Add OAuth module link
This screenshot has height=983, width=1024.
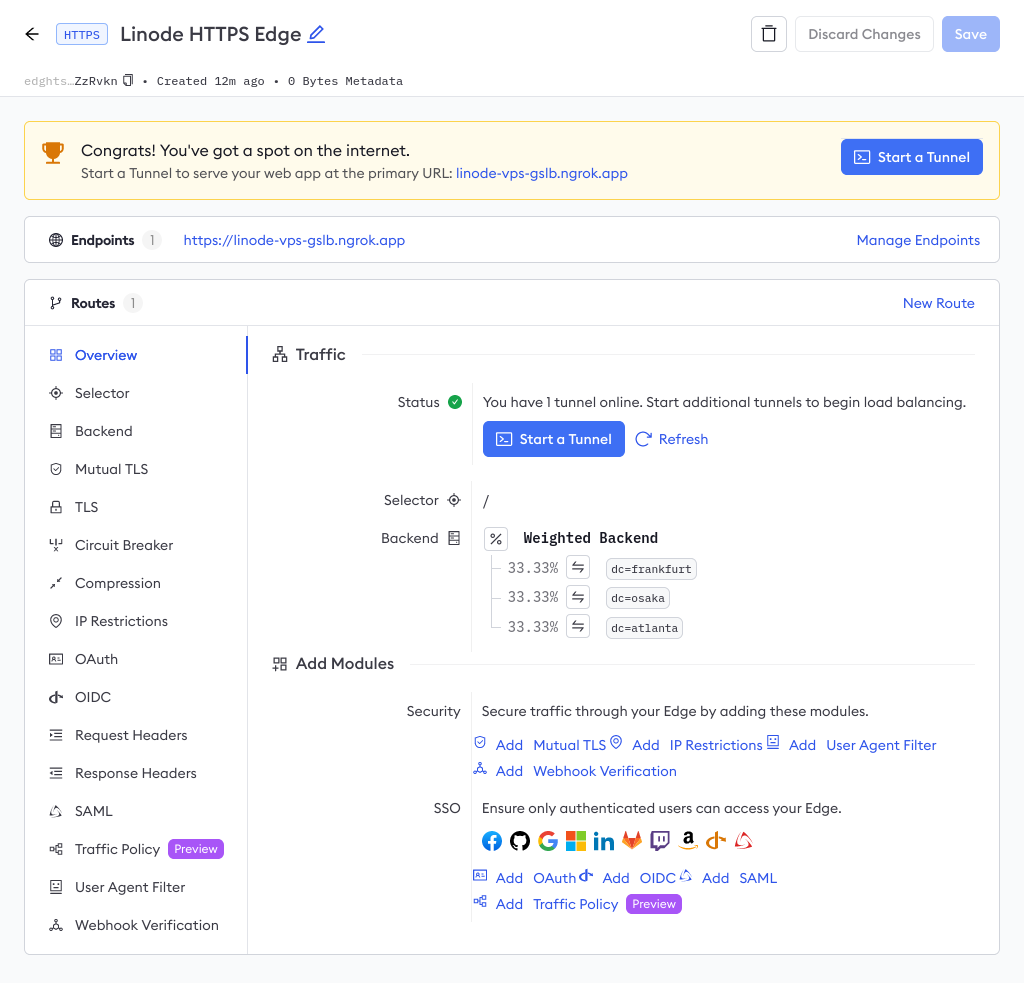pyautogui.click(x=536, y=878)
